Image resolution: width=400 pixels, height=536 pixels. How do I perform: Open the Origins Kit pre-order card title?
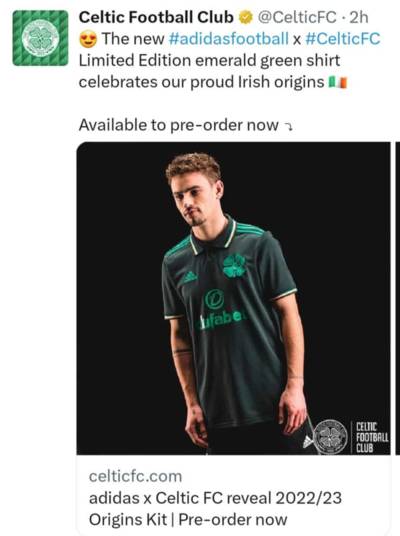(x=215, y=509)
